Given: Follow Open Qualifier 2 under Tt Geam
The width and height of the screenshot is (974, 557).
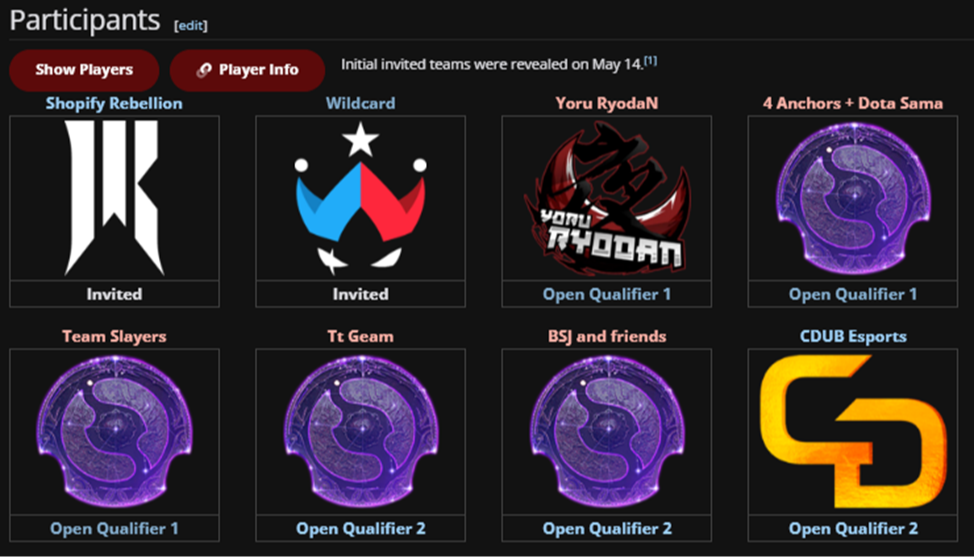Looking at the screenshot, I should (x=360, y=528).
